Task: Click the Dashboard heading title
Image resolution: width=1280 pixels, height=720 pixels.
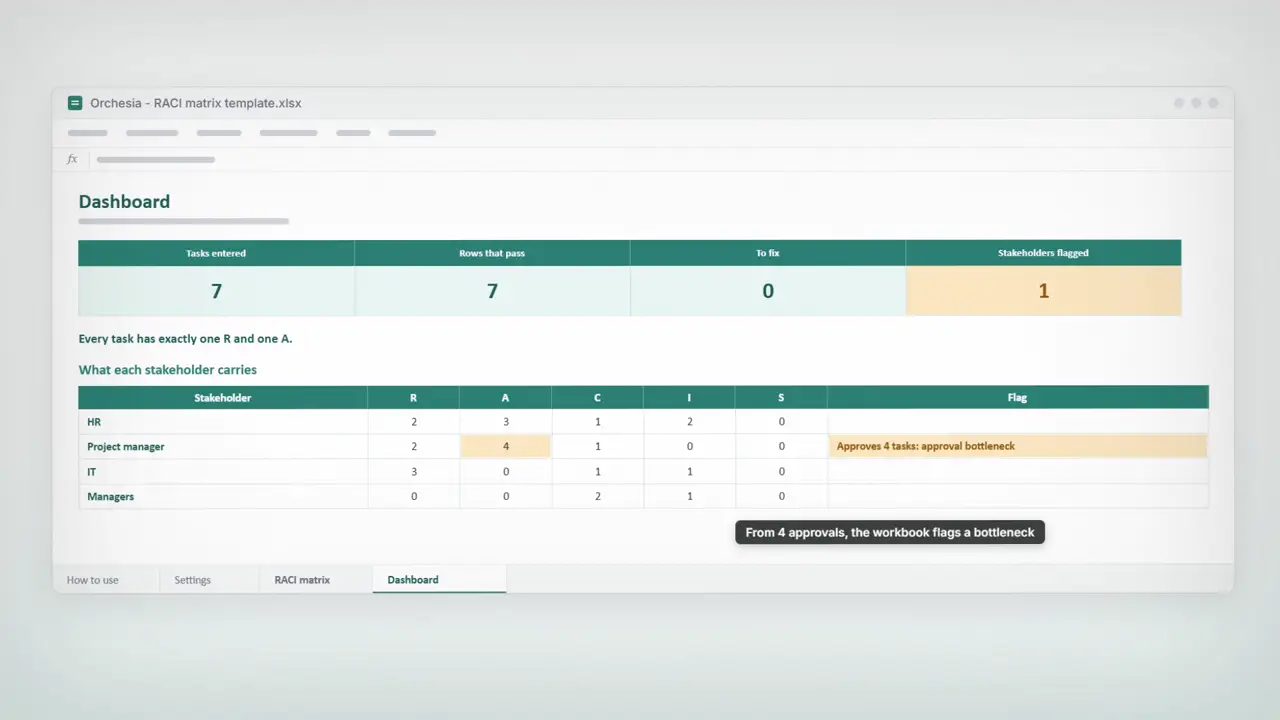Action: (x=124, y=202)
